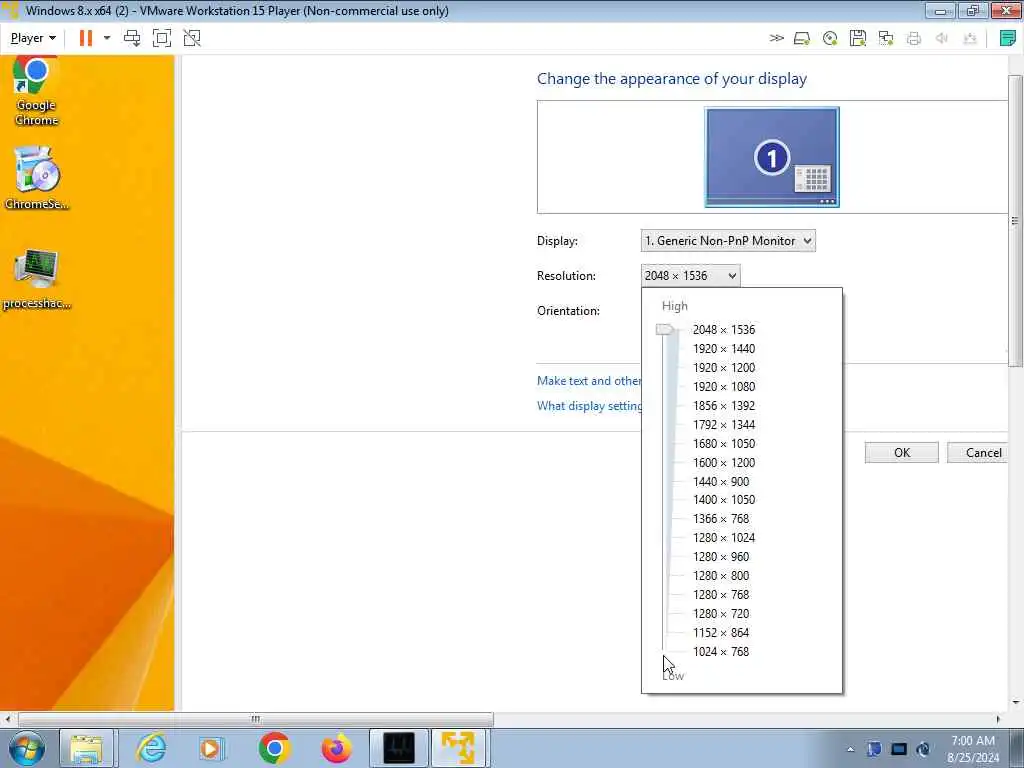Open Windows Media Player from the taskbar
1024x768 pixels.
[211, 748]
